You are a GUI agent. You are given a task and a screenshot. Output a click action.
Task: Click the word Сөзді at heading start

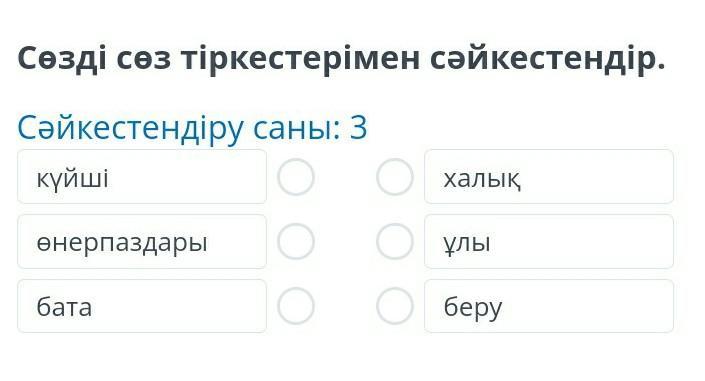tap(62, 59)
